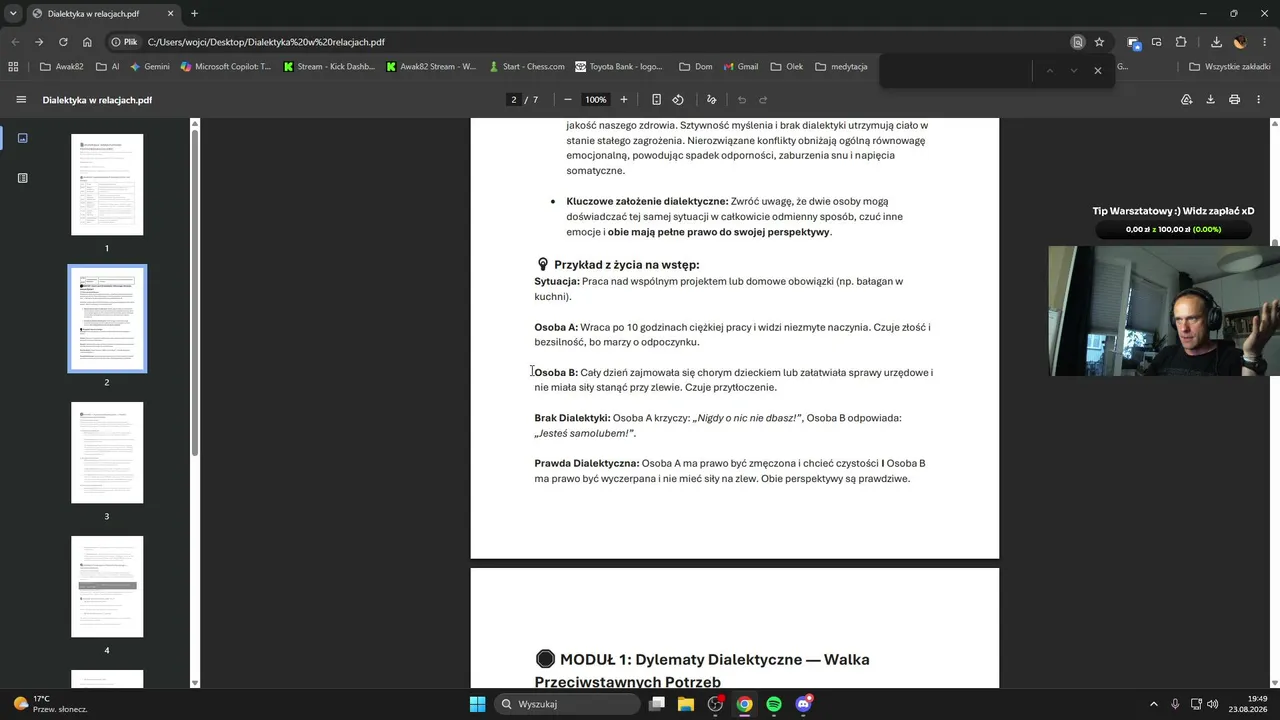Jump to previous find result
Image resolution: width=1280 pixels, height=720 pixels.
point(1049,71)
